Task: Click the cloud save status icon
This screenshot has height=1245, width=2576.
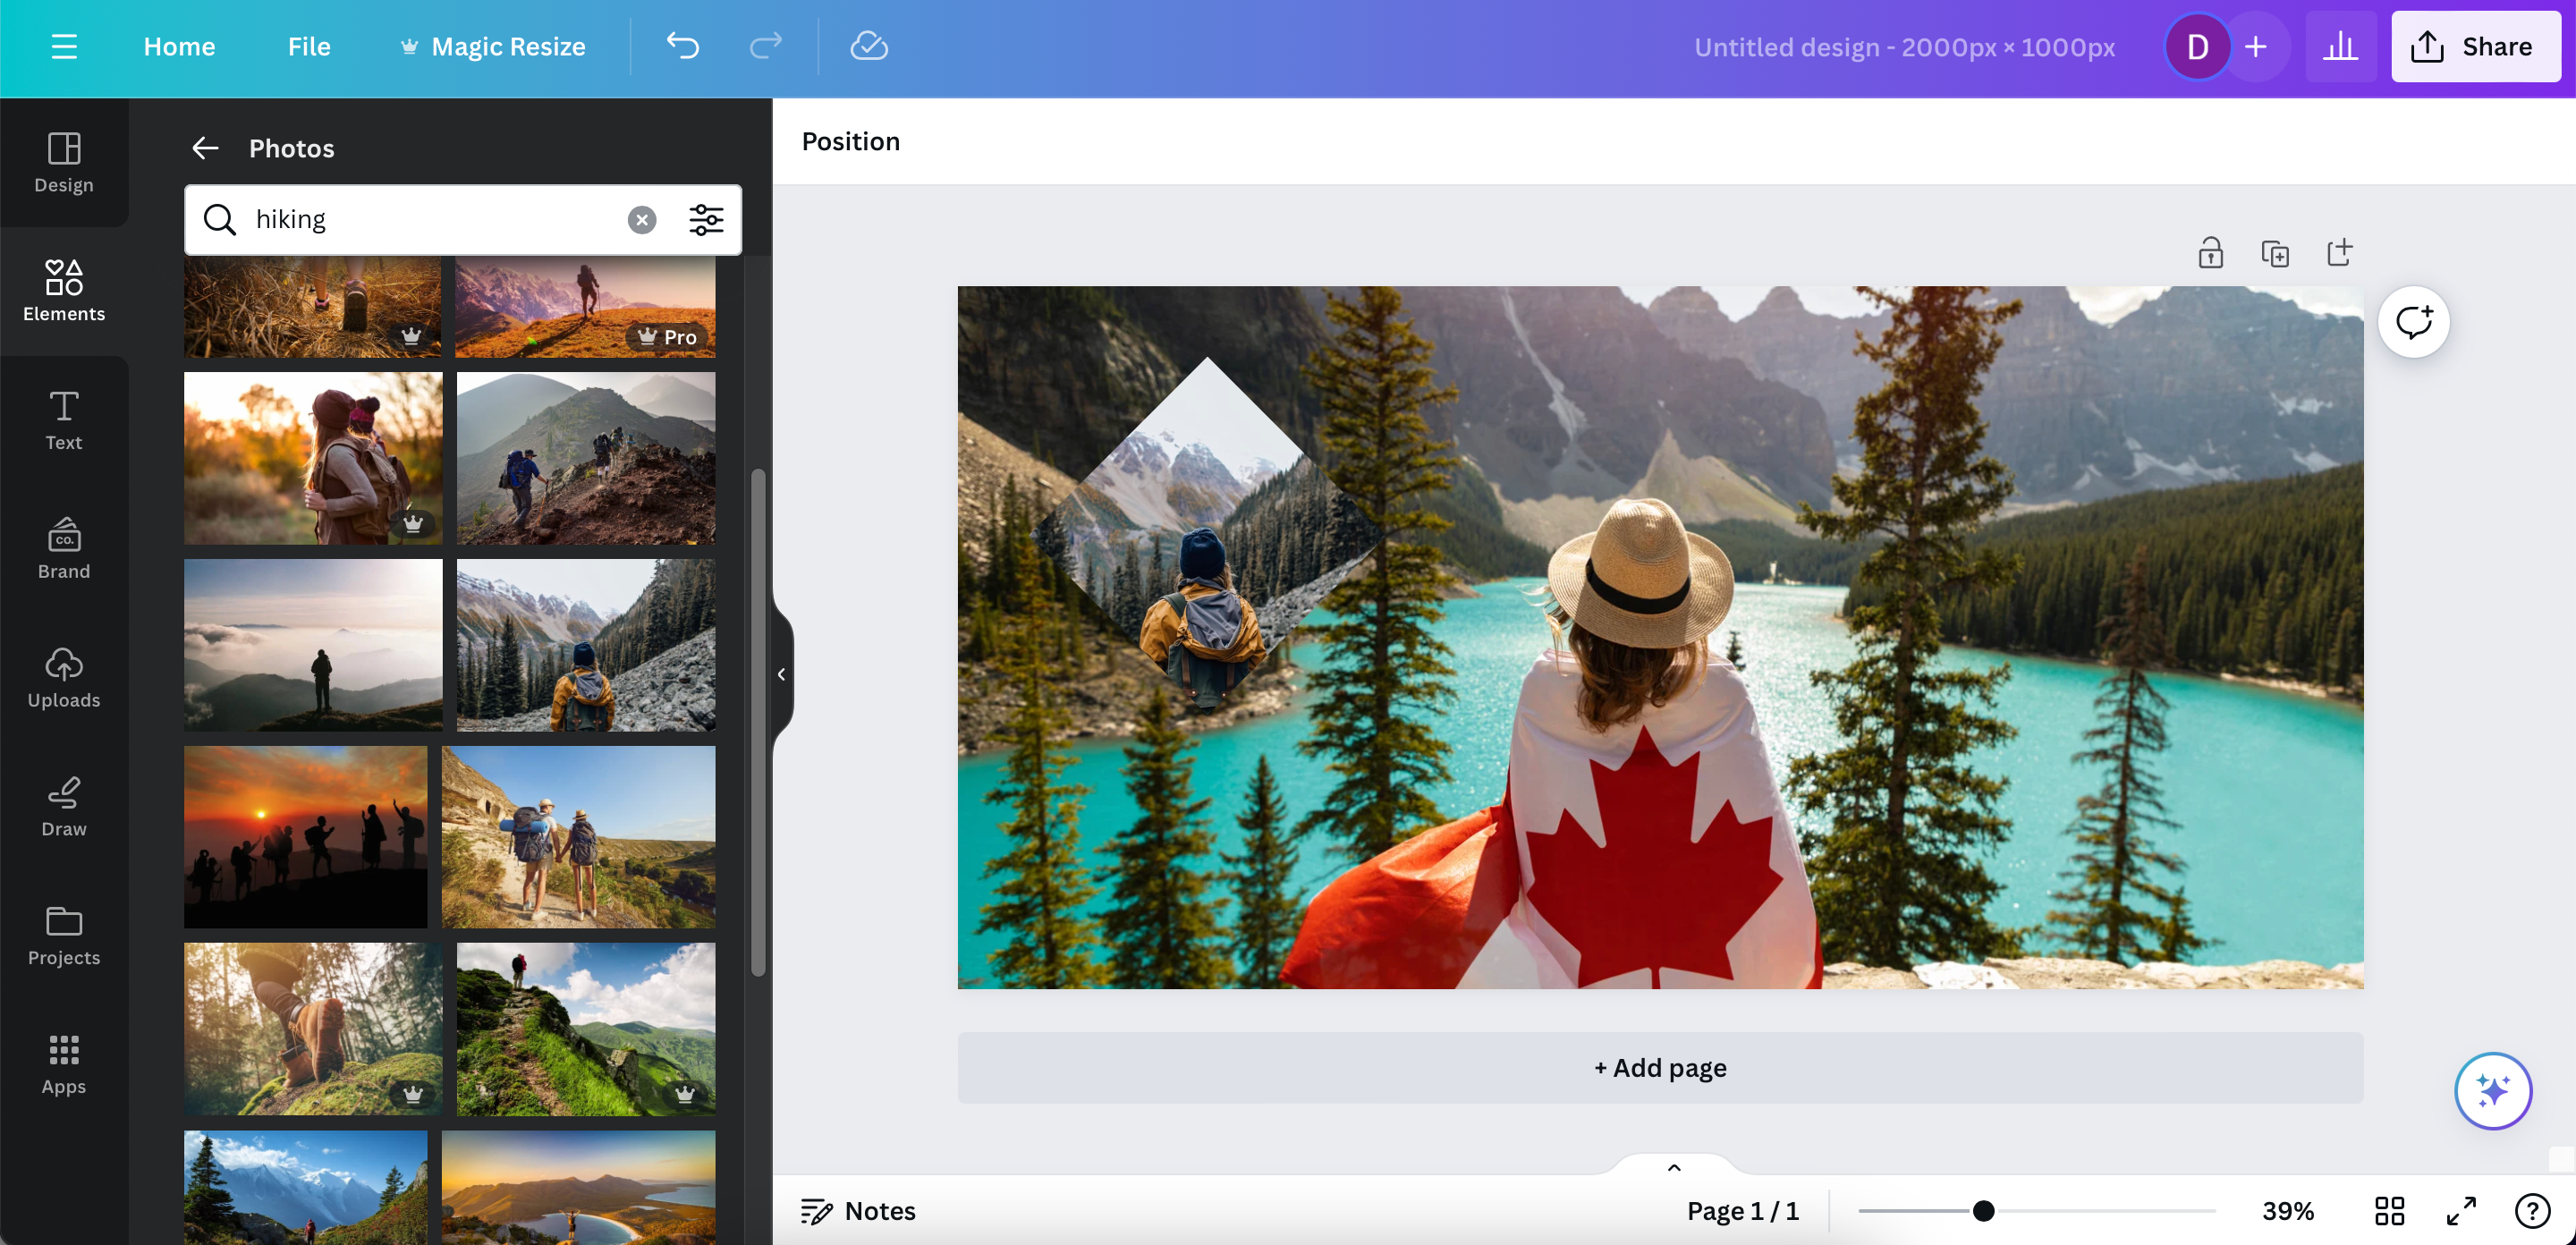Action: point(868,46)
